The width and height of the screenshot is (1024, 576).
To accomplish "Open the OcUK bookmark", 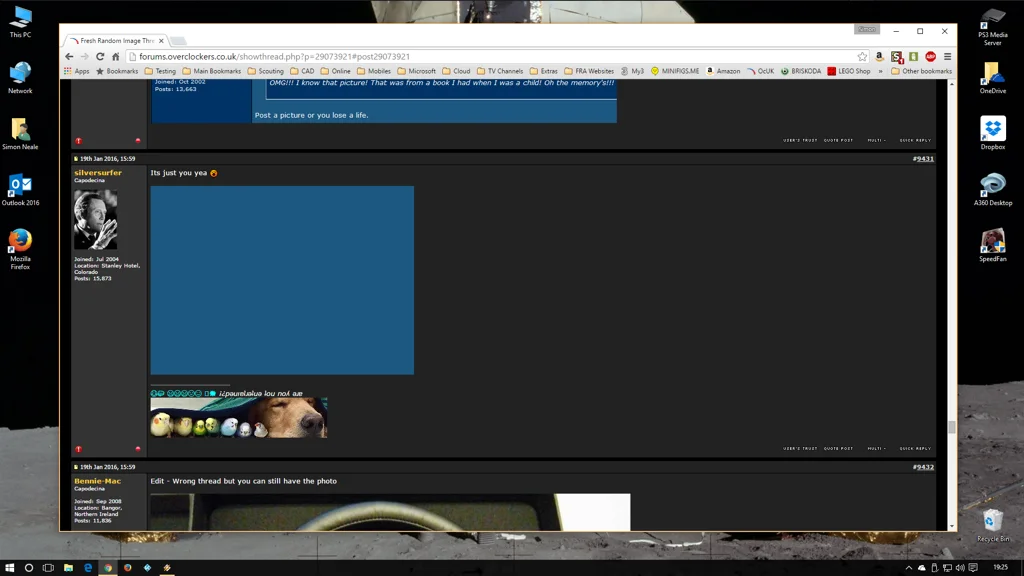I will 760,71.
